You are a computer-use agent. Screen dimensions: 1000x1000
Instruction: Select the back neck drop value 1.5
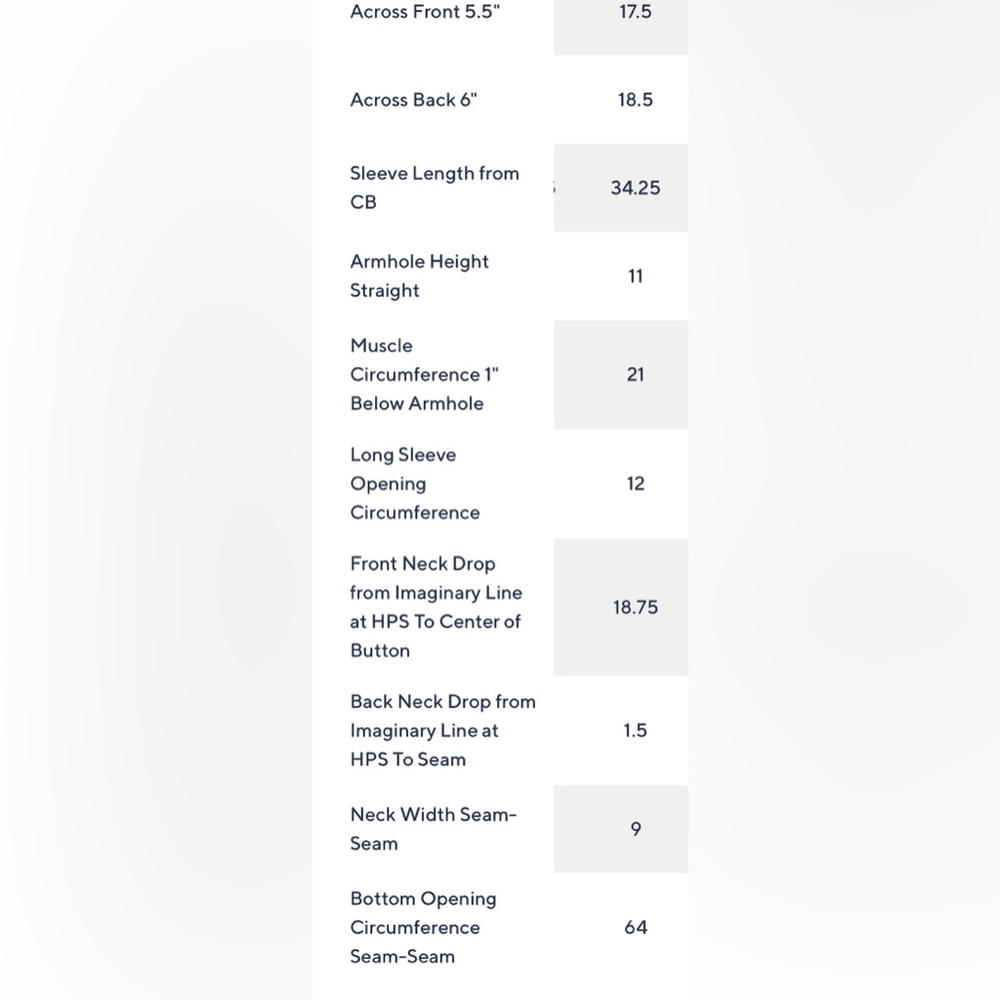tap(635, 730)
